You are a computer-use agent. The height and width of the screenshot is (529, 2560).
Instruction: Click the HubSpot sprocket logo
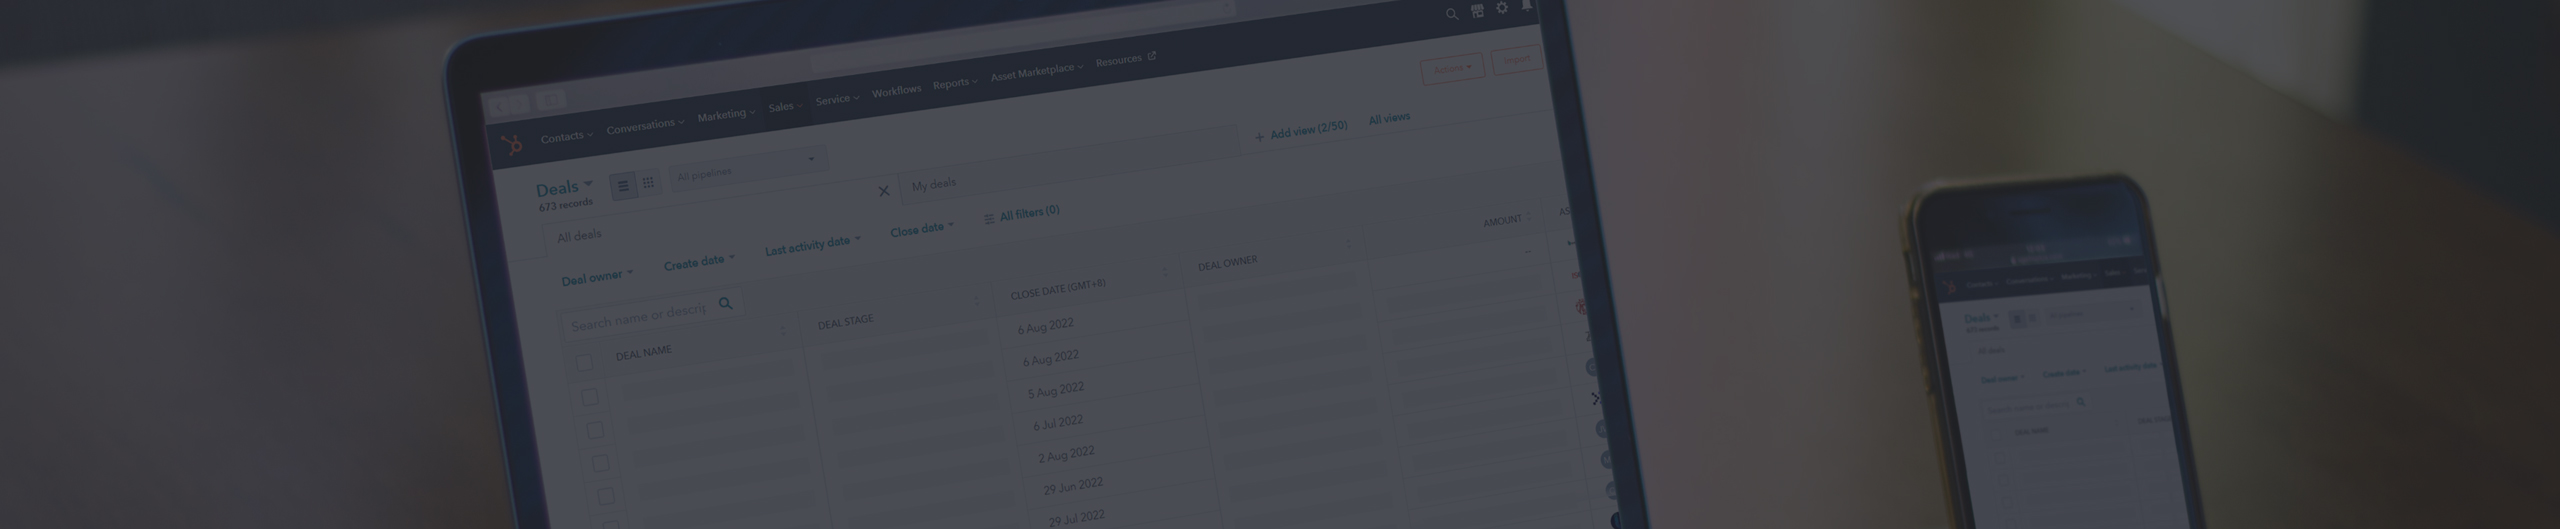[512, 145]
